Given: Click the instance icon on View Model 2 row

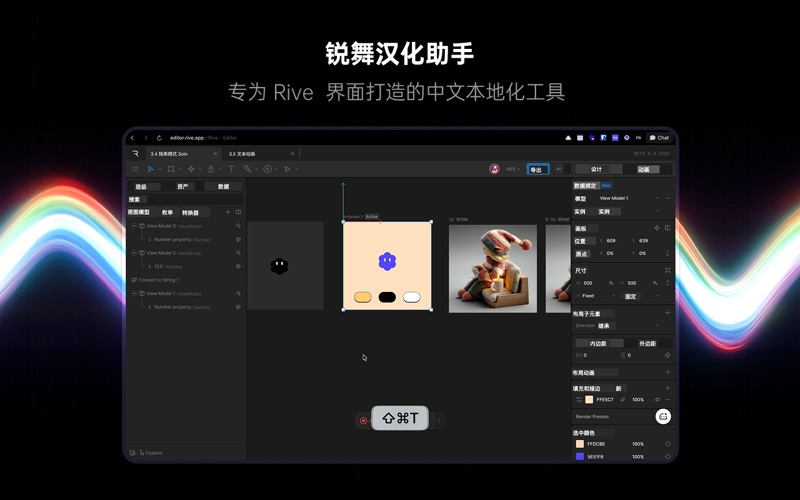Looking at the screenshot, I should point(238,253).
